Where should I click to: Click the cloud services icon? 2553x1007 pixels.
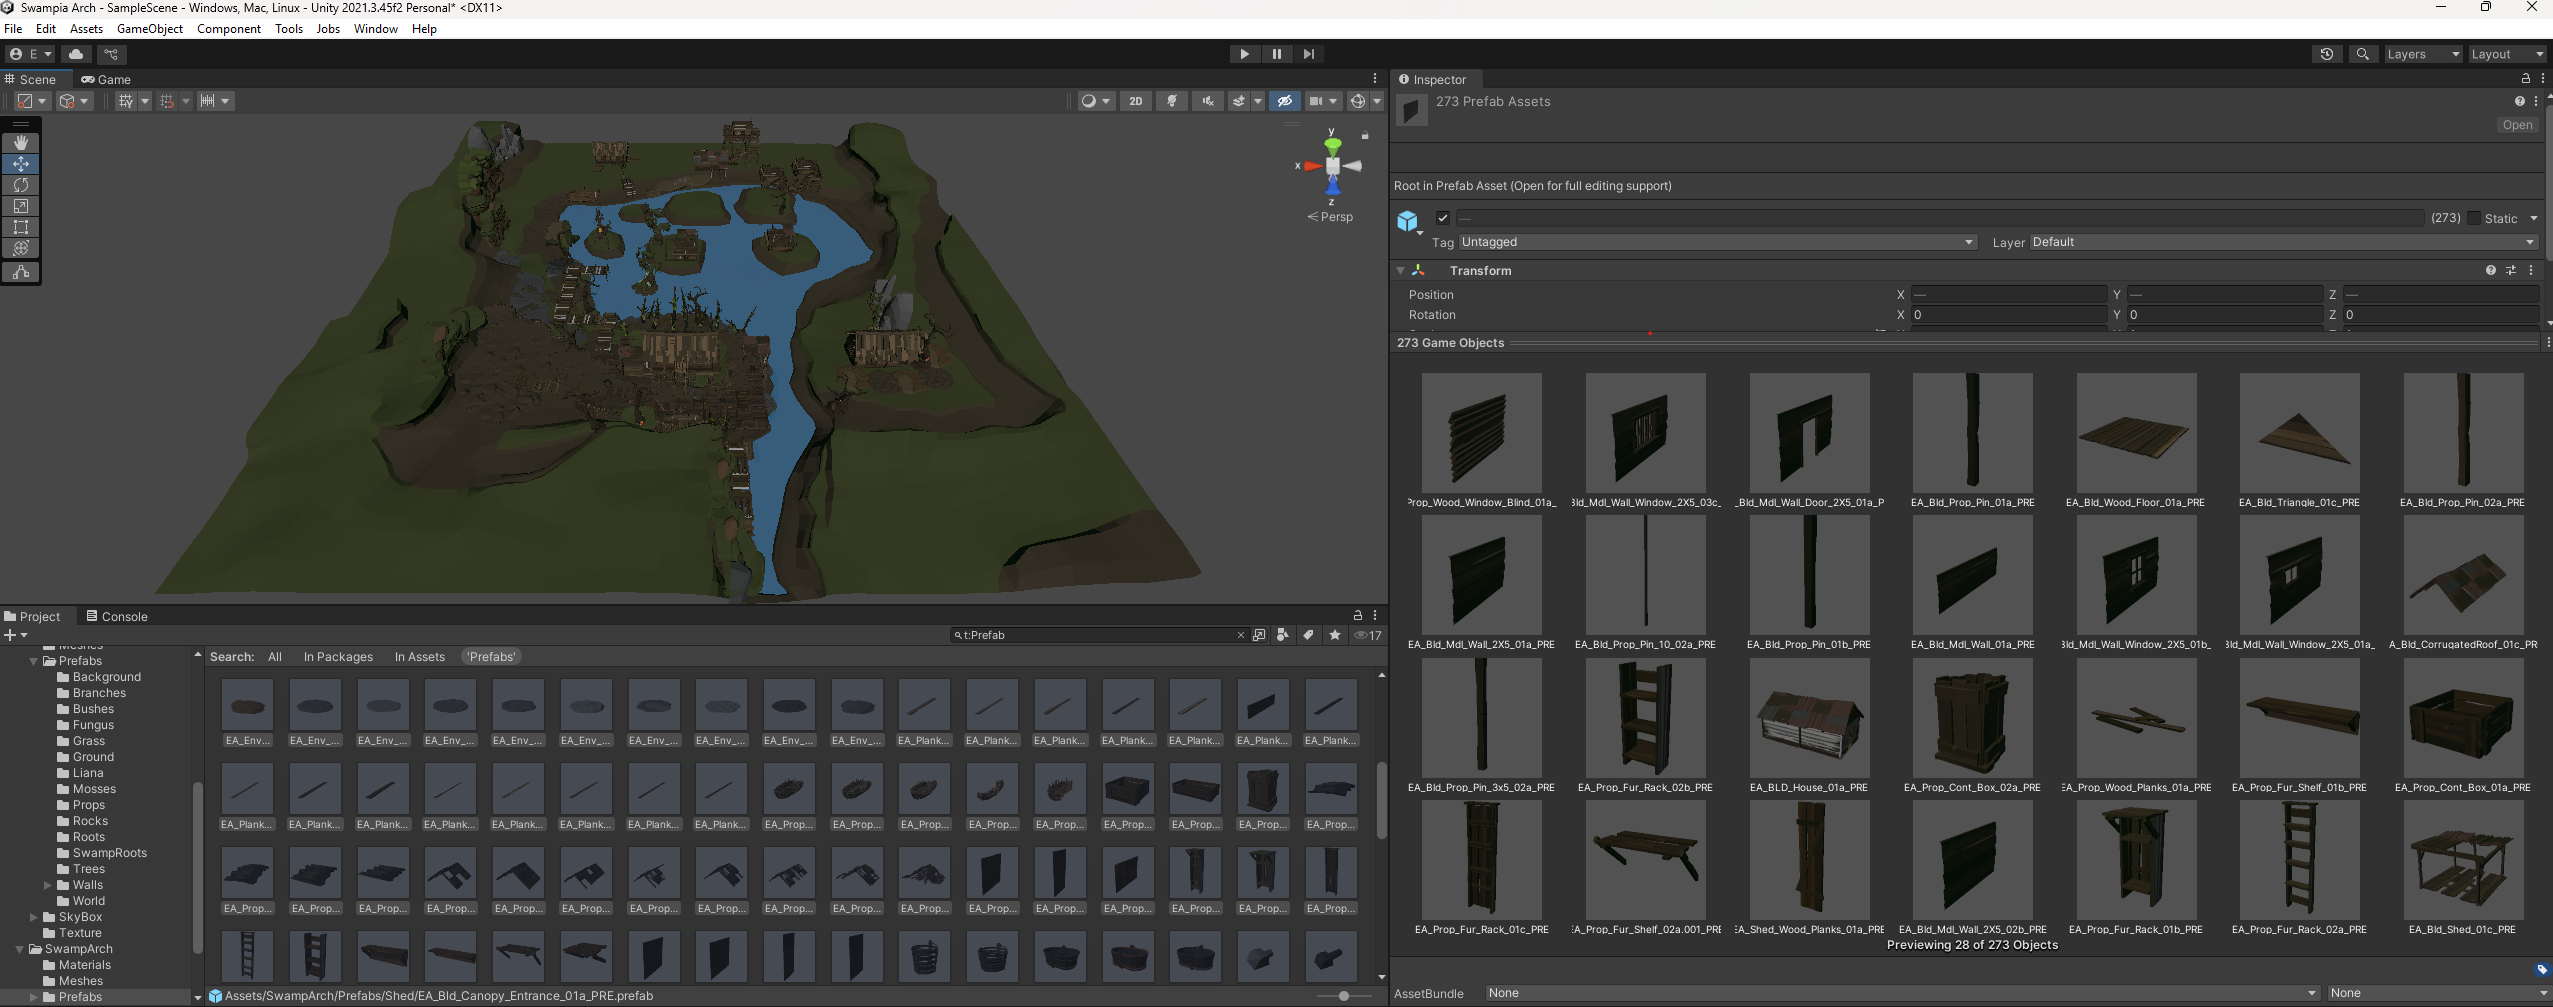click(x=76, y=54)
